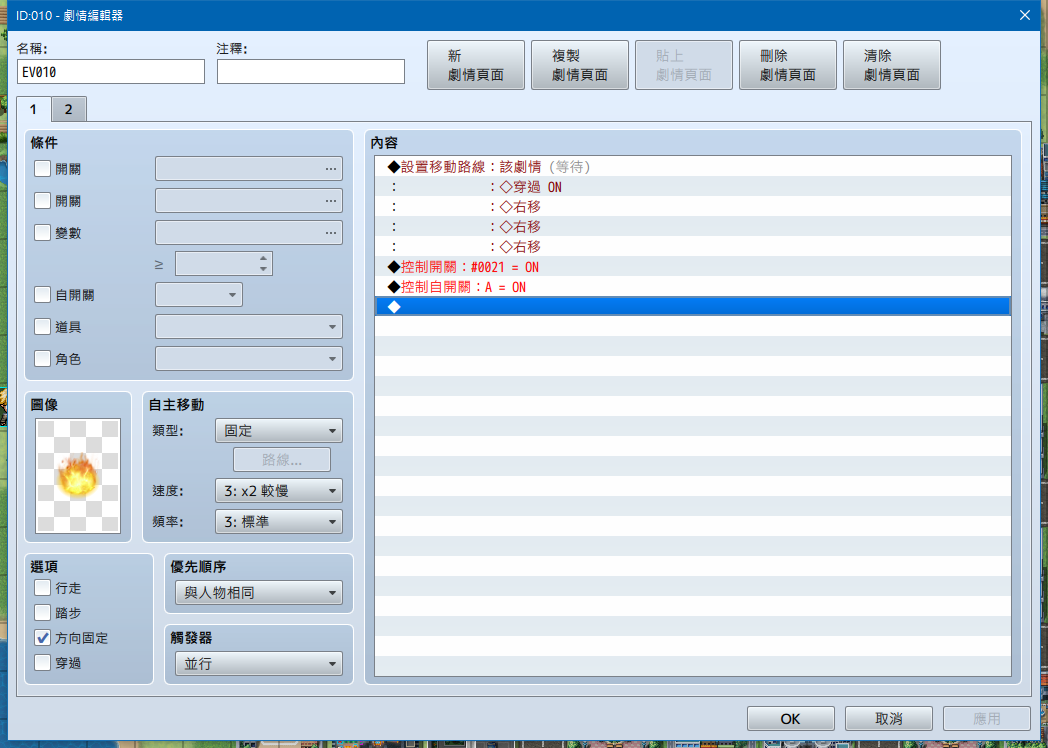Viewport: 1048px width, 748px height.
Task: Confirm with the OK button
Action: tap(791, 719)
